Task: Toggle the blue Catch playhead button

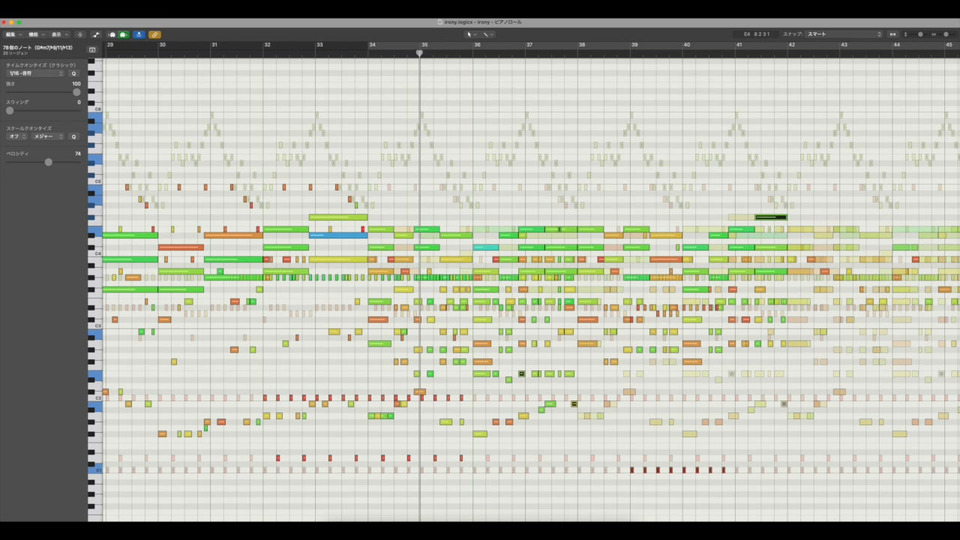Action: click(x=139, y=35)
